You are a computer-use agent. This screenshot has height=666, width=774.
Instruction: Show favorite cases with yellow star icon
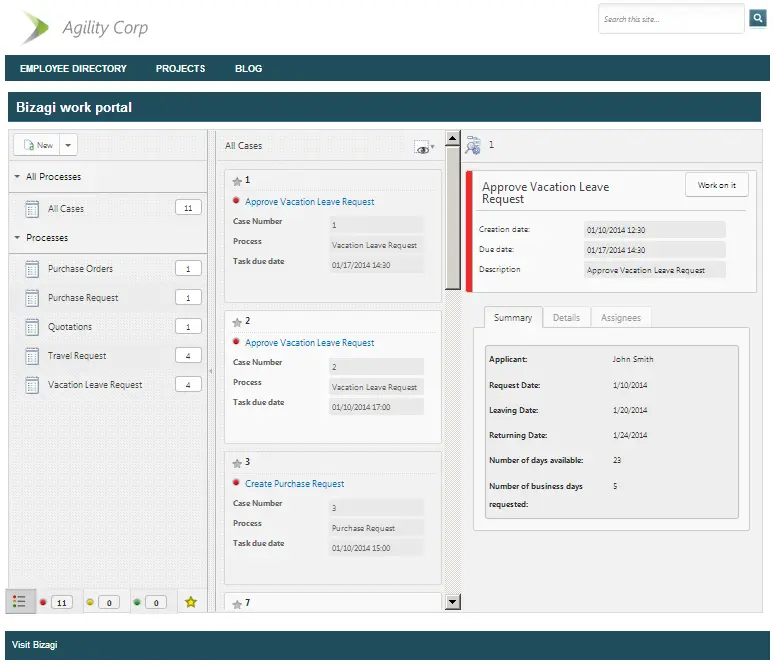coord(191,602)
